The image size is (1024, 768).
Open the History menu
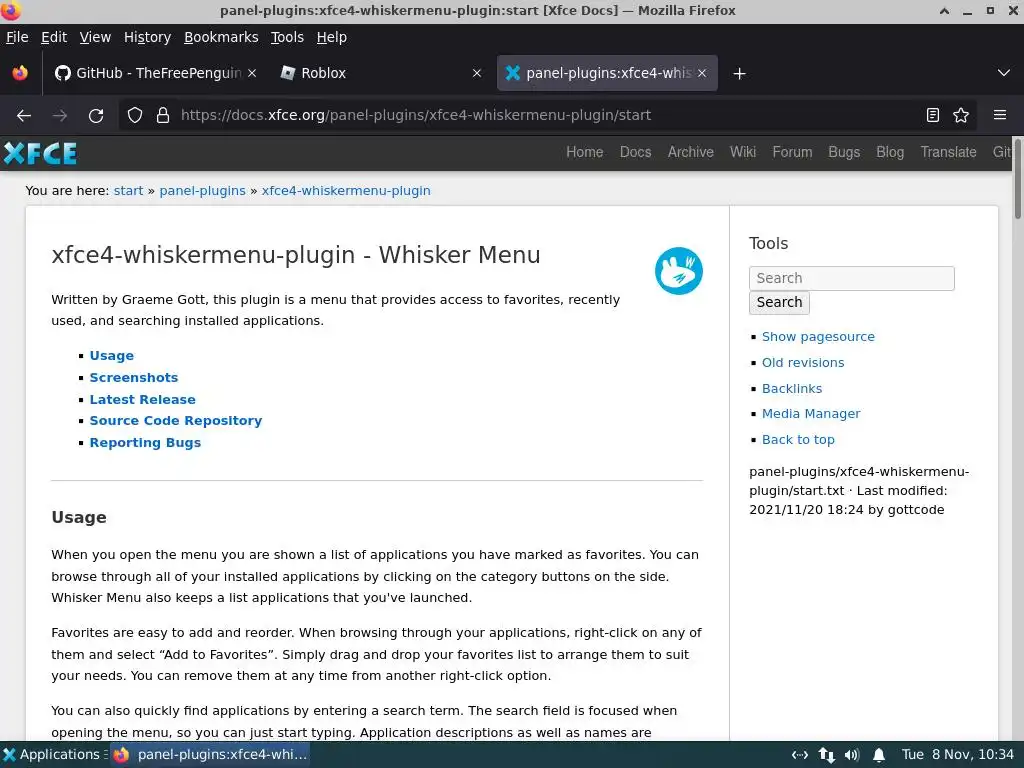click(x=148, y=37)
